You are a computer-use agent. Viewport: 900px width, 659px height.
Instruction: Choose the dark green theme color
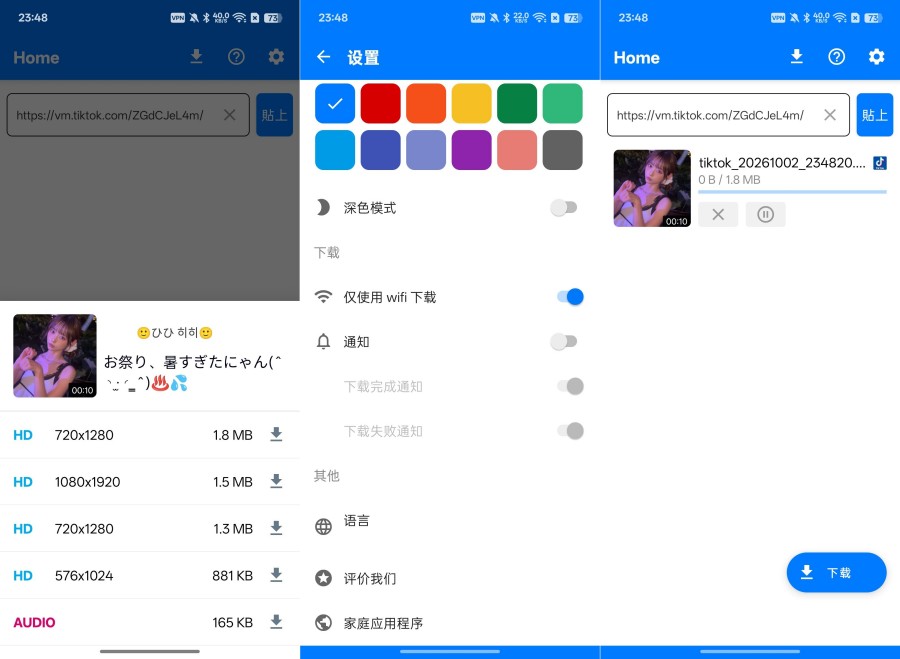tap(517, 103)
